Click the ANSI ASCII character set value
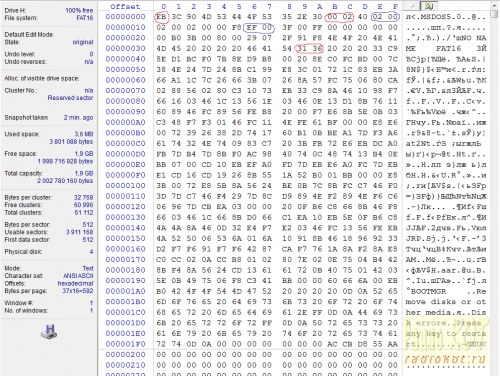The image size is (500, 376). [x=78, y=276]
